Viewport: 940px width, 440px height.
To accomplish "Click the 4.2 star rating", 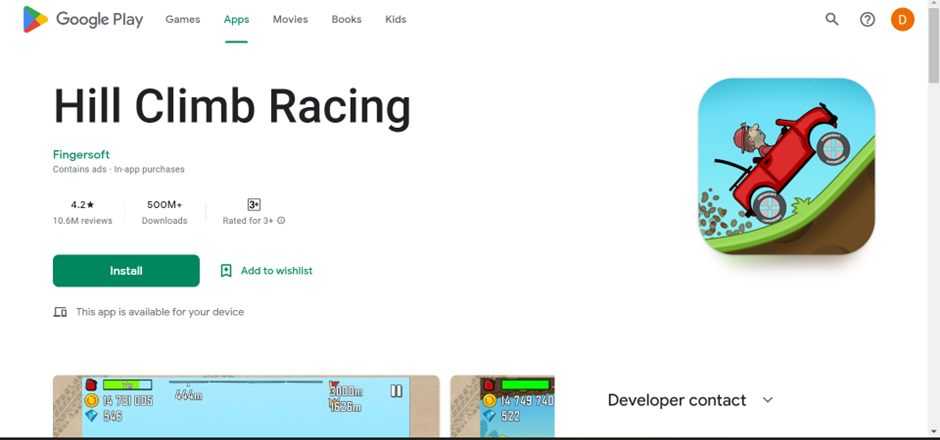I will (82, 204).
